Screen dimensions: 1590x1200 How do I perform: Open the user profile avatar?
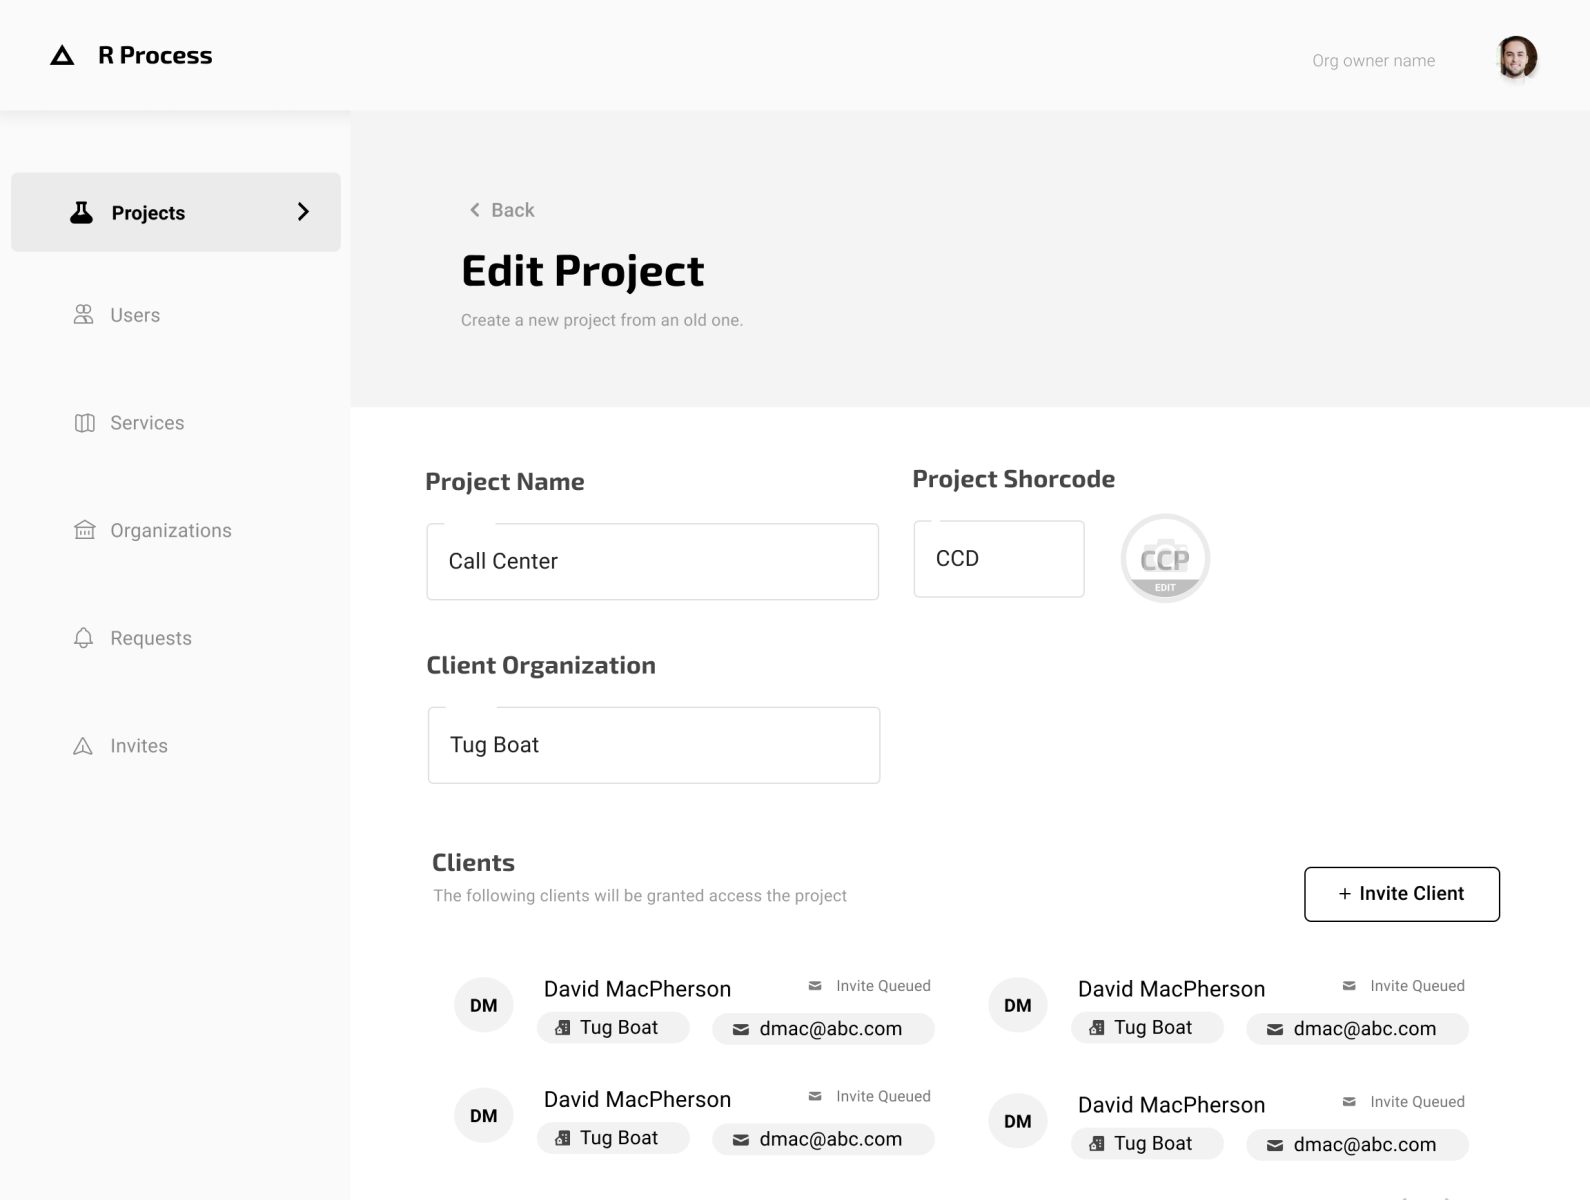1516,58
